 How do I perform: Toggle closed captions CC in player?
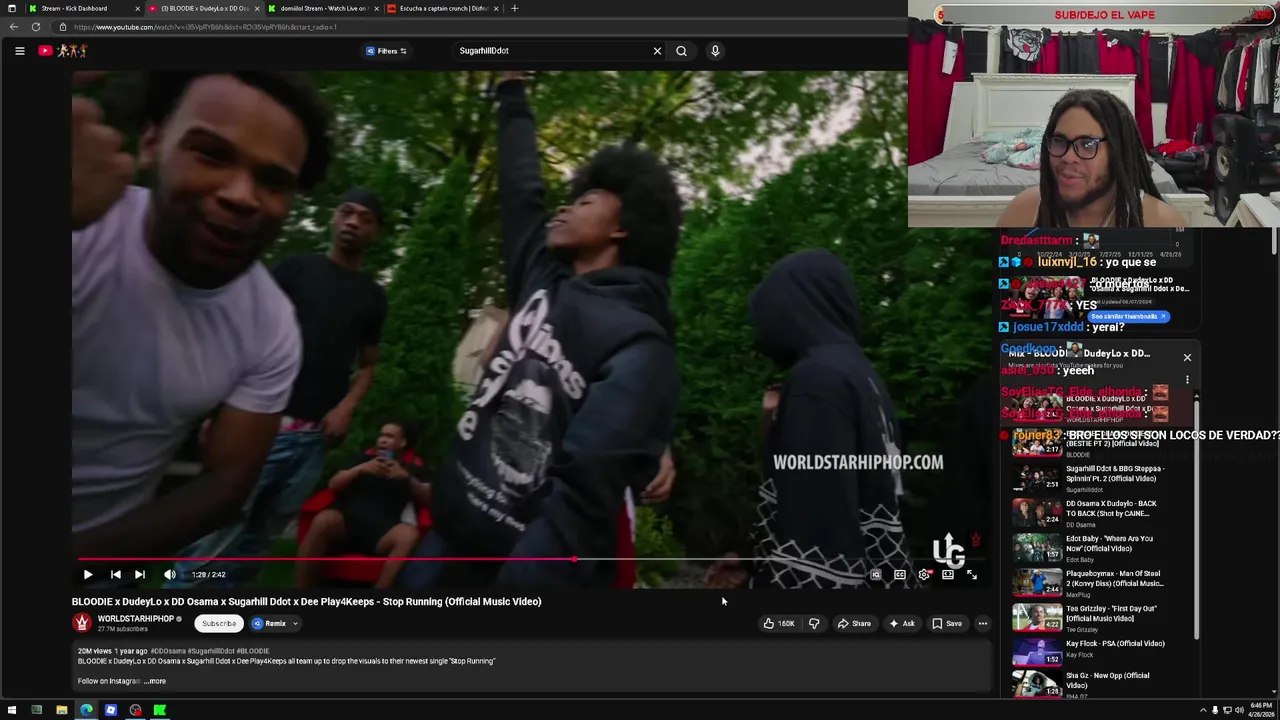click(x=900, y=575)
